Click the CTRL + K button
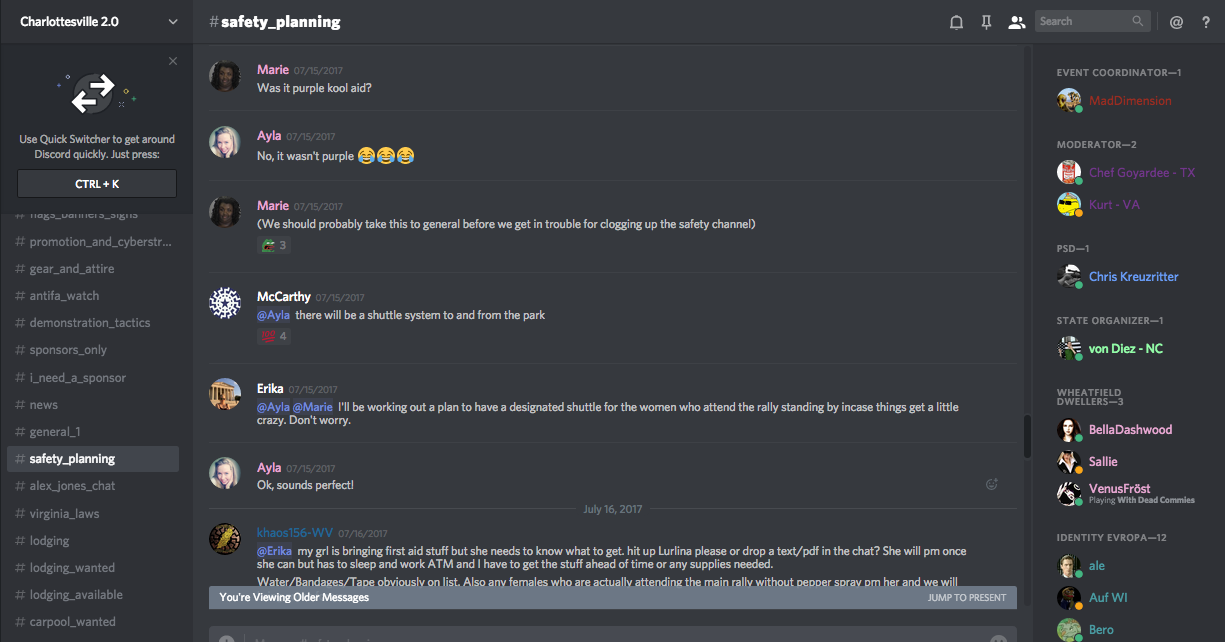This screenshot has height=642, width=1225. pos(97,184)
